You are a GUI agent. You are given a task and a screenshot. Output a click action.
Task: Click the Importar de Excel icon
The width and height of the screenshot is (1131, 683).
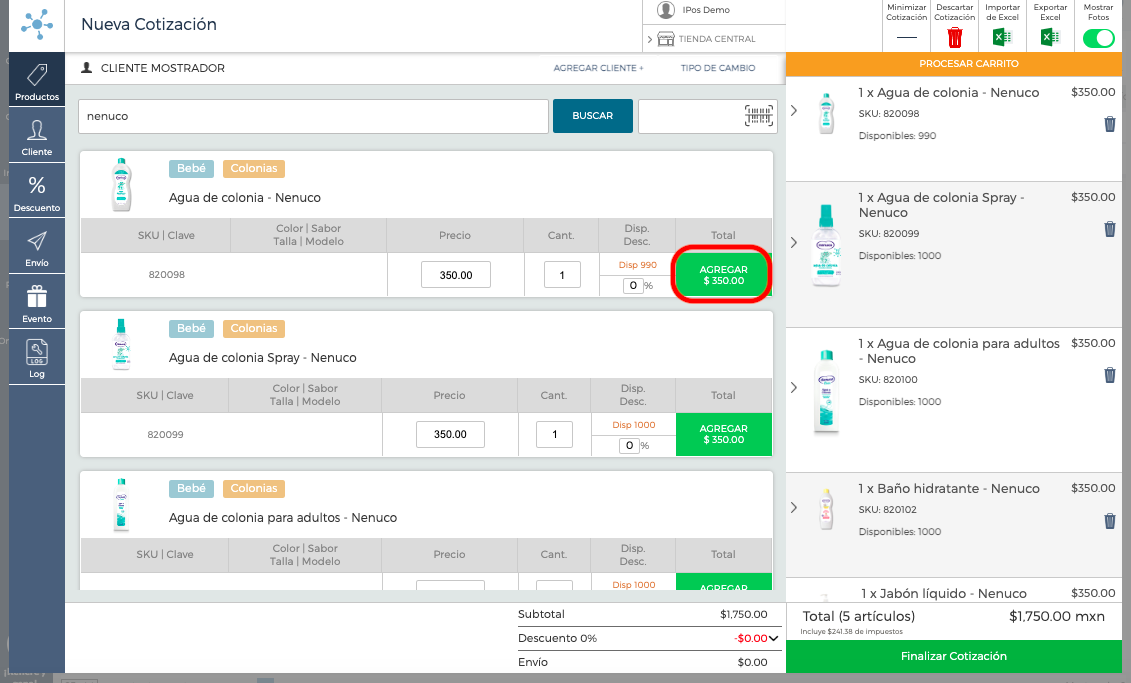[x=1002, y=37]
